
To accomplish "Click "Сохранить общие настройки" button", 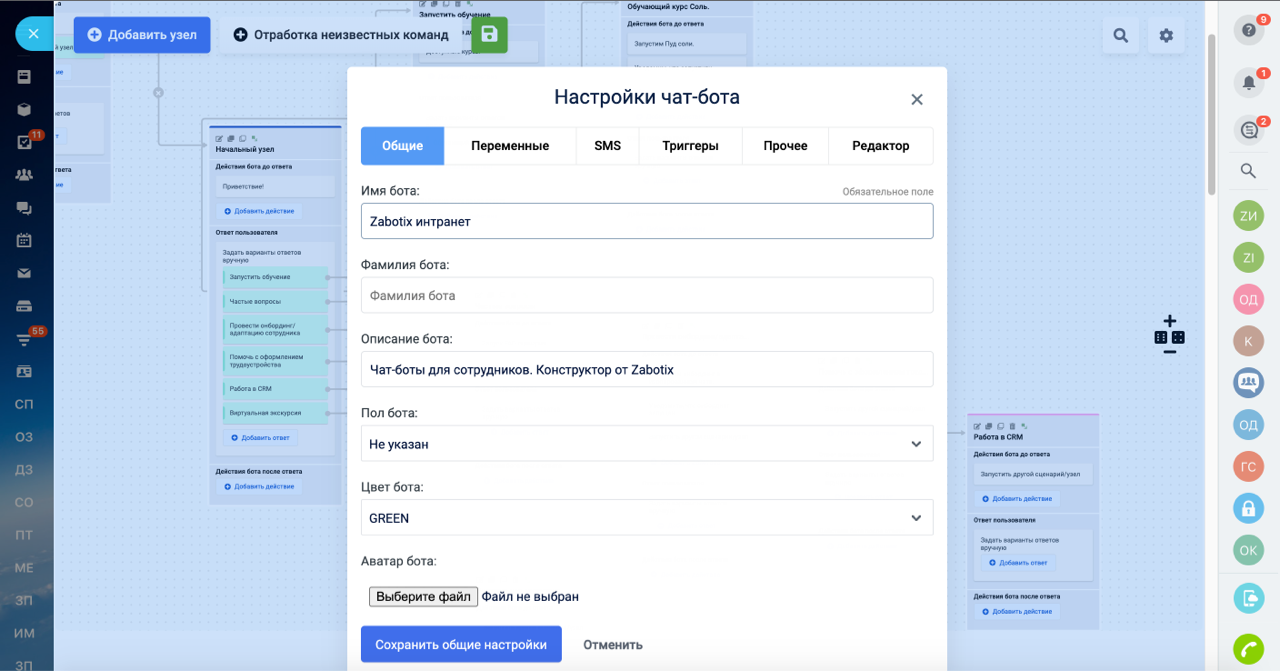I will coord(461,645).
